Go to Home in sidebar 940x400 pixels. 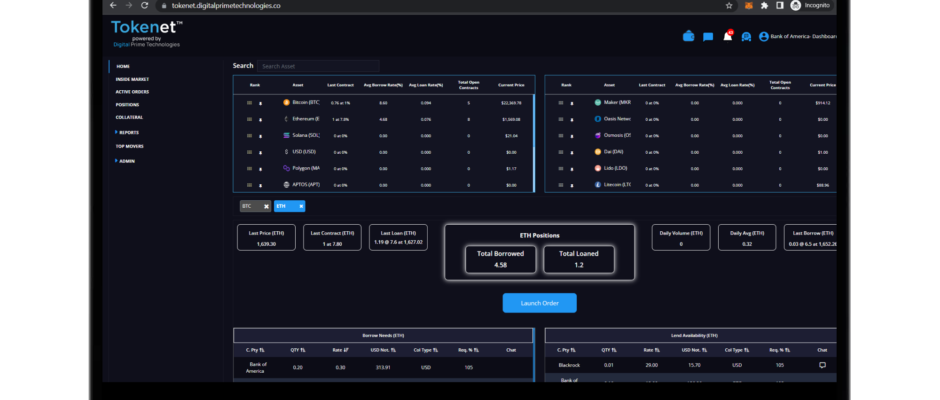tap(123, 67)
